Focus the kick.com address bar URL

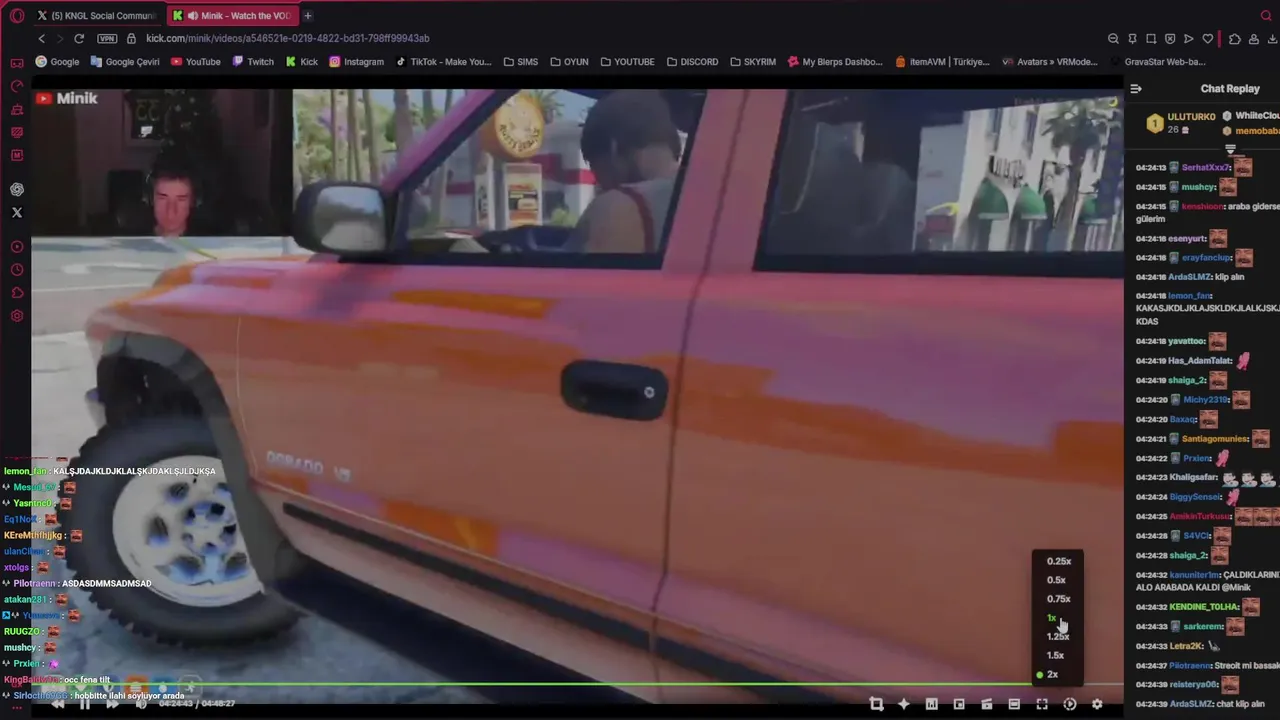coord(288,38)
